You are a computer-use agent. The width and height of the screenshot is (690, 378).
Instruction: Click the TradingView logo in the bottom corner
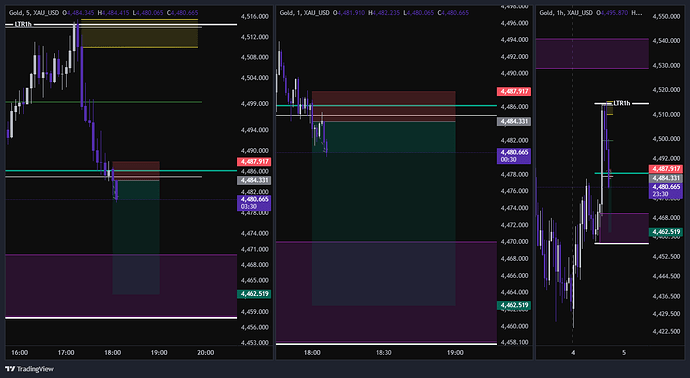tap(29, 369)
